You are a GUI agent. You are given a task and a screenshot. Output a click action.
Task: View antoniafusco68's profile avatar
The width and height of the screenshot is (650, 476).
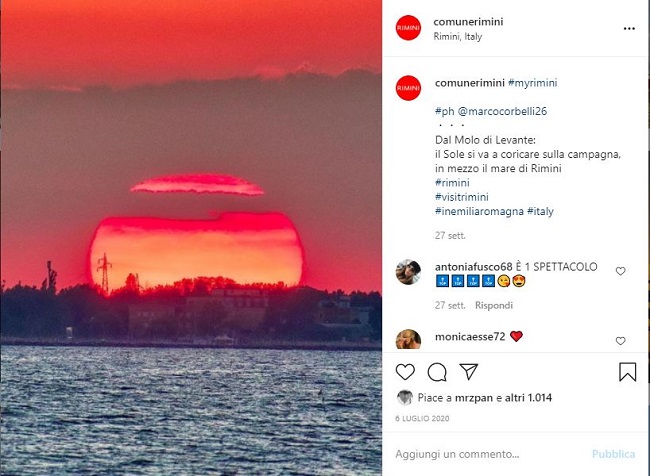point(408,272)
